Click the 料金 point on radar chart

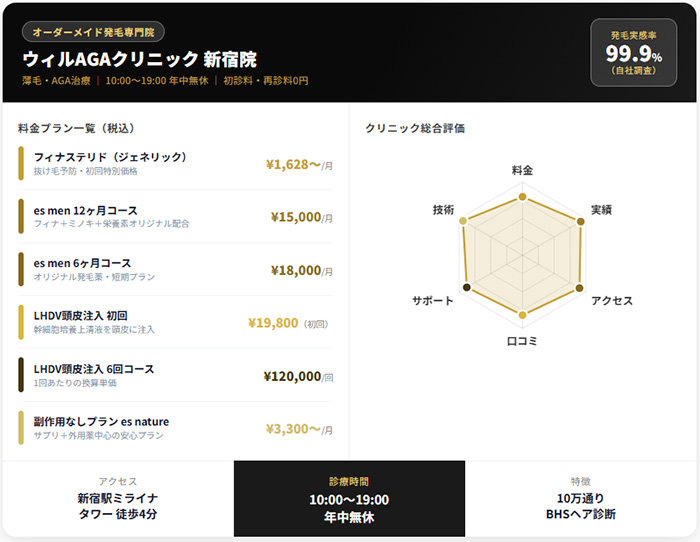click(522, 187)
